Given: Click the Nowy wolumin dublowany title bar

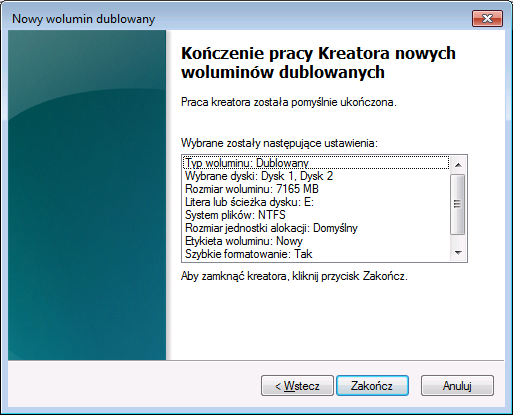Looking at the screenshot, I should click(x=233, y=19).
